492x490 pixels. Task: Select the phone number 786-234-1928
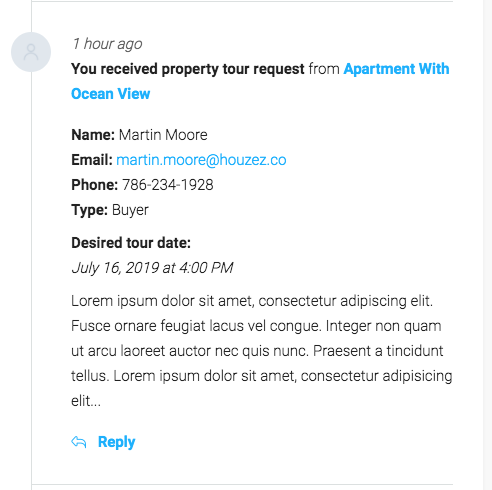pyautogui.click(x=167, y=185)
